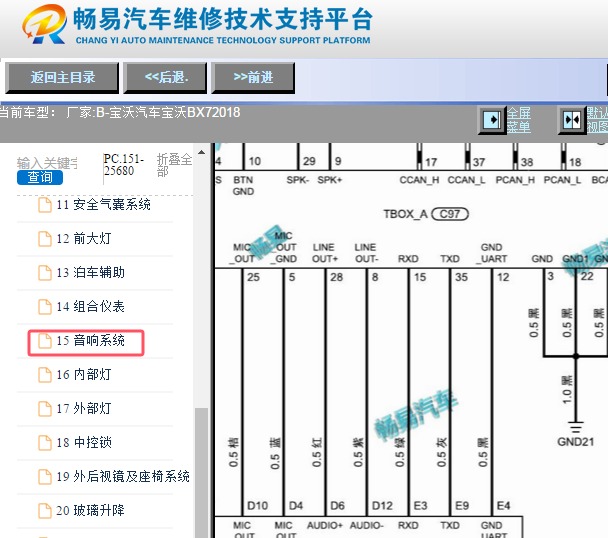Viewport: 608px width, 538px height.
Task: Open the 默认视图 link
Action: (597, 120)
